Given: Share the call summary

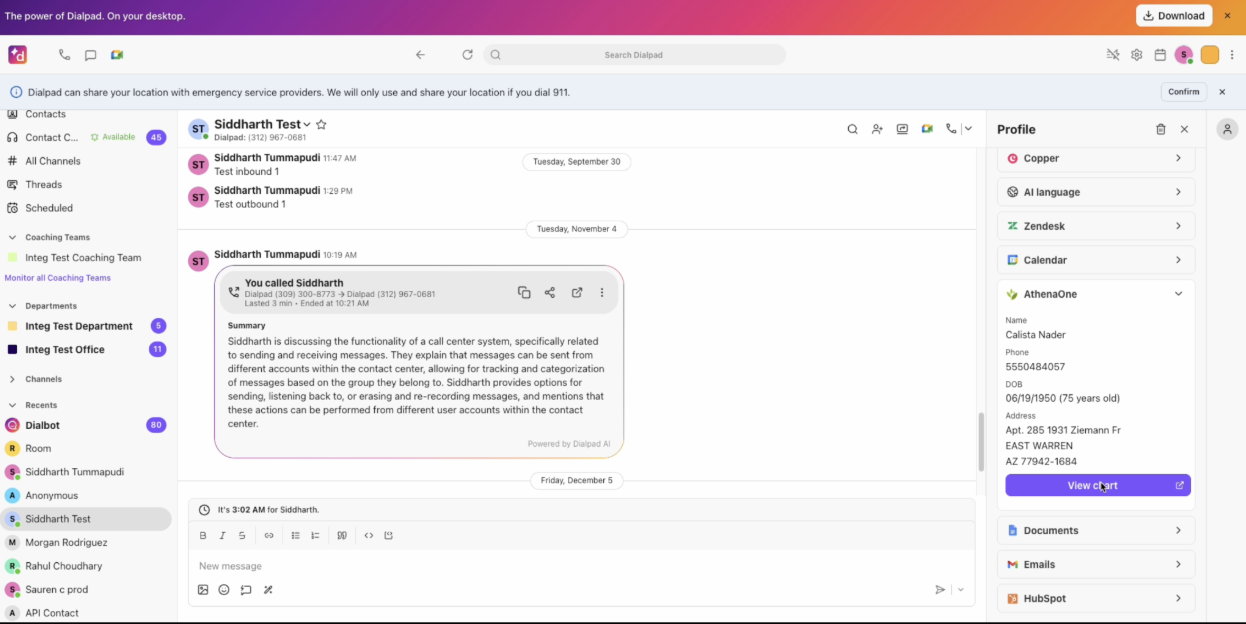Looking at the screenshot, I should 550,292.
